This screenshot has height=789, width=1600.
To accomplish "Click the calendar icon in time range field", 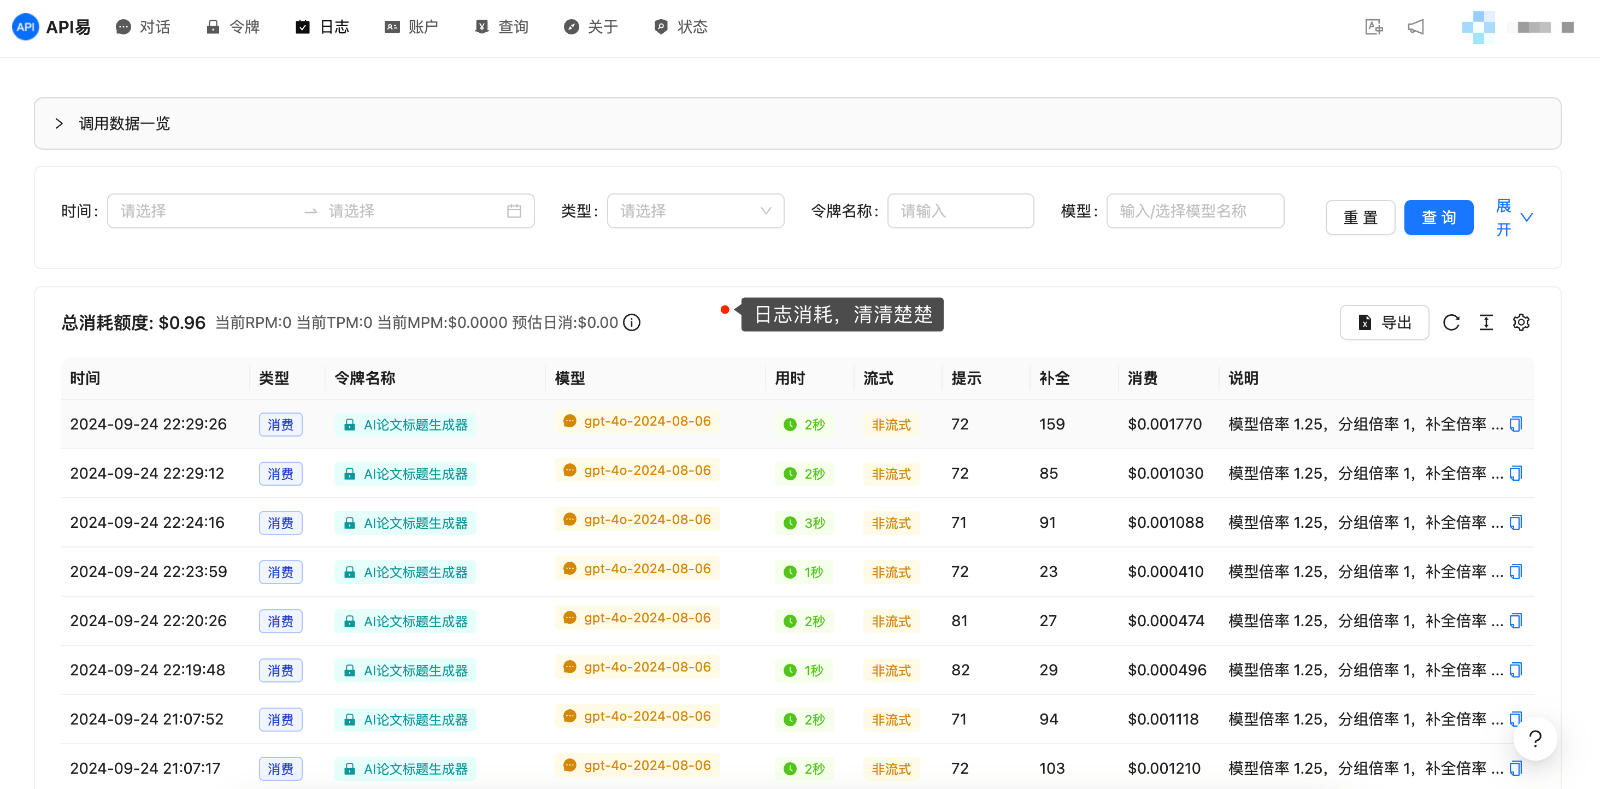I will pyautogui.click(x=514, y=211).
